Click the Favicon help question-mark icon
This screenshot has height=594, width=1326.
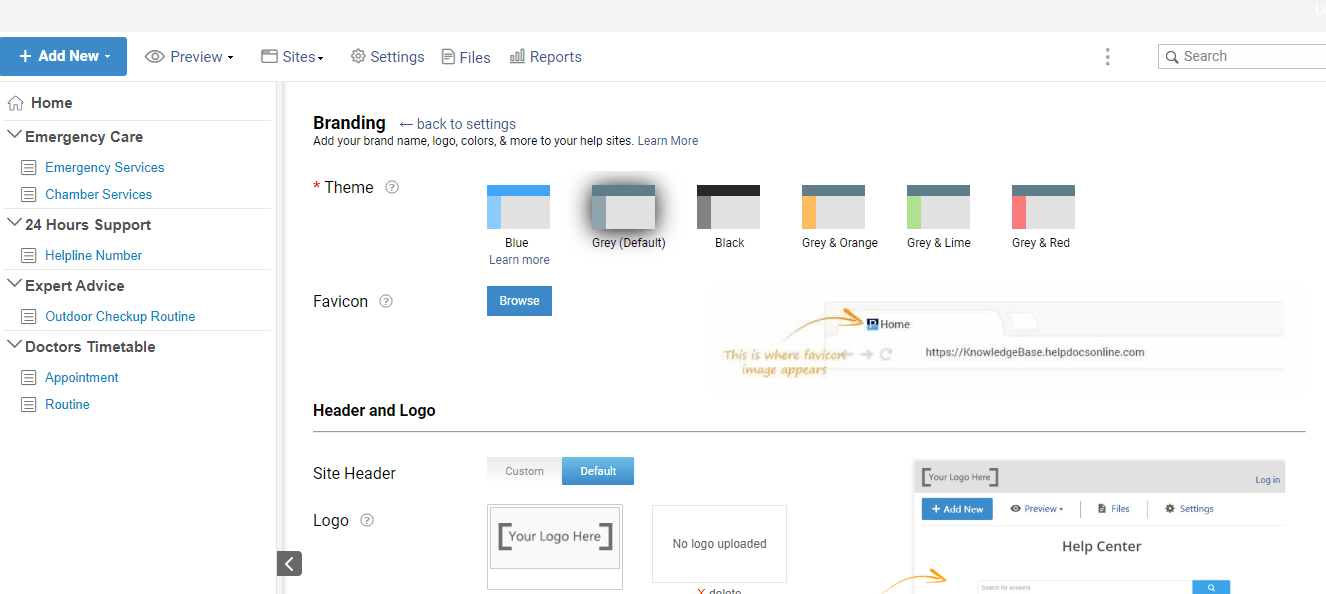pos(386,300)
